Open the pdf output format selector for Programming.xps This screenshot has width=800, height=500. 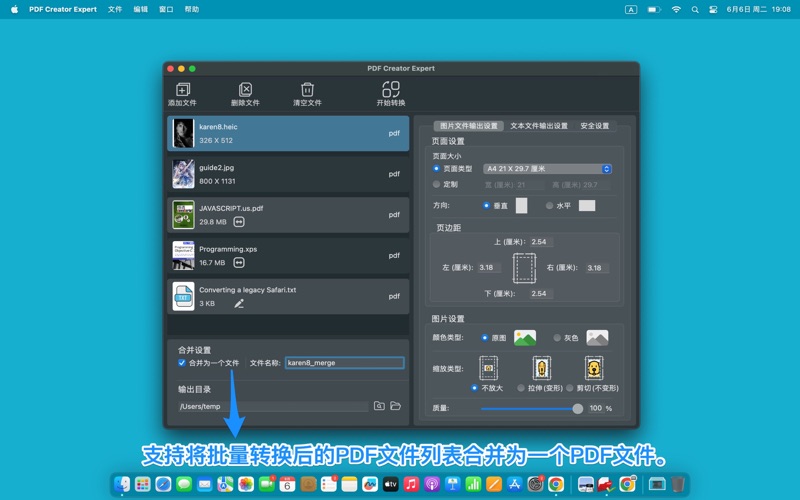point(394,256)
